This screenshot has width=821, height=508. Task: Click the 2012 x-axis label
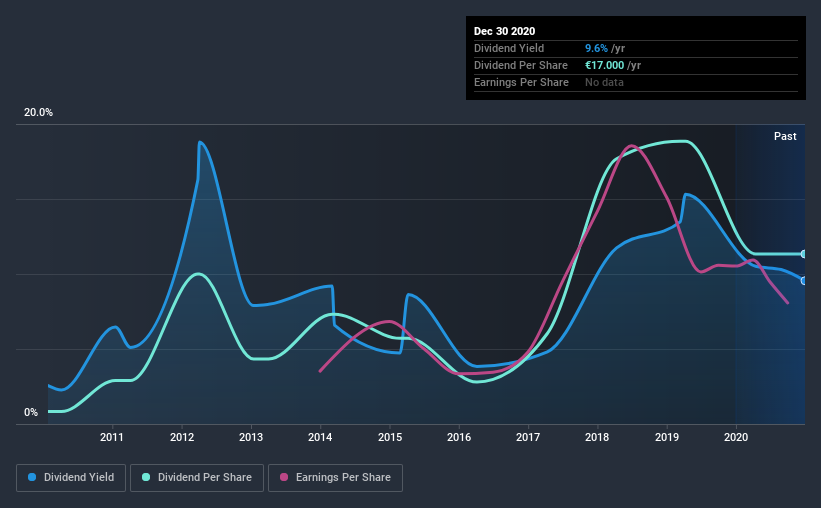(x=182, y=437)
